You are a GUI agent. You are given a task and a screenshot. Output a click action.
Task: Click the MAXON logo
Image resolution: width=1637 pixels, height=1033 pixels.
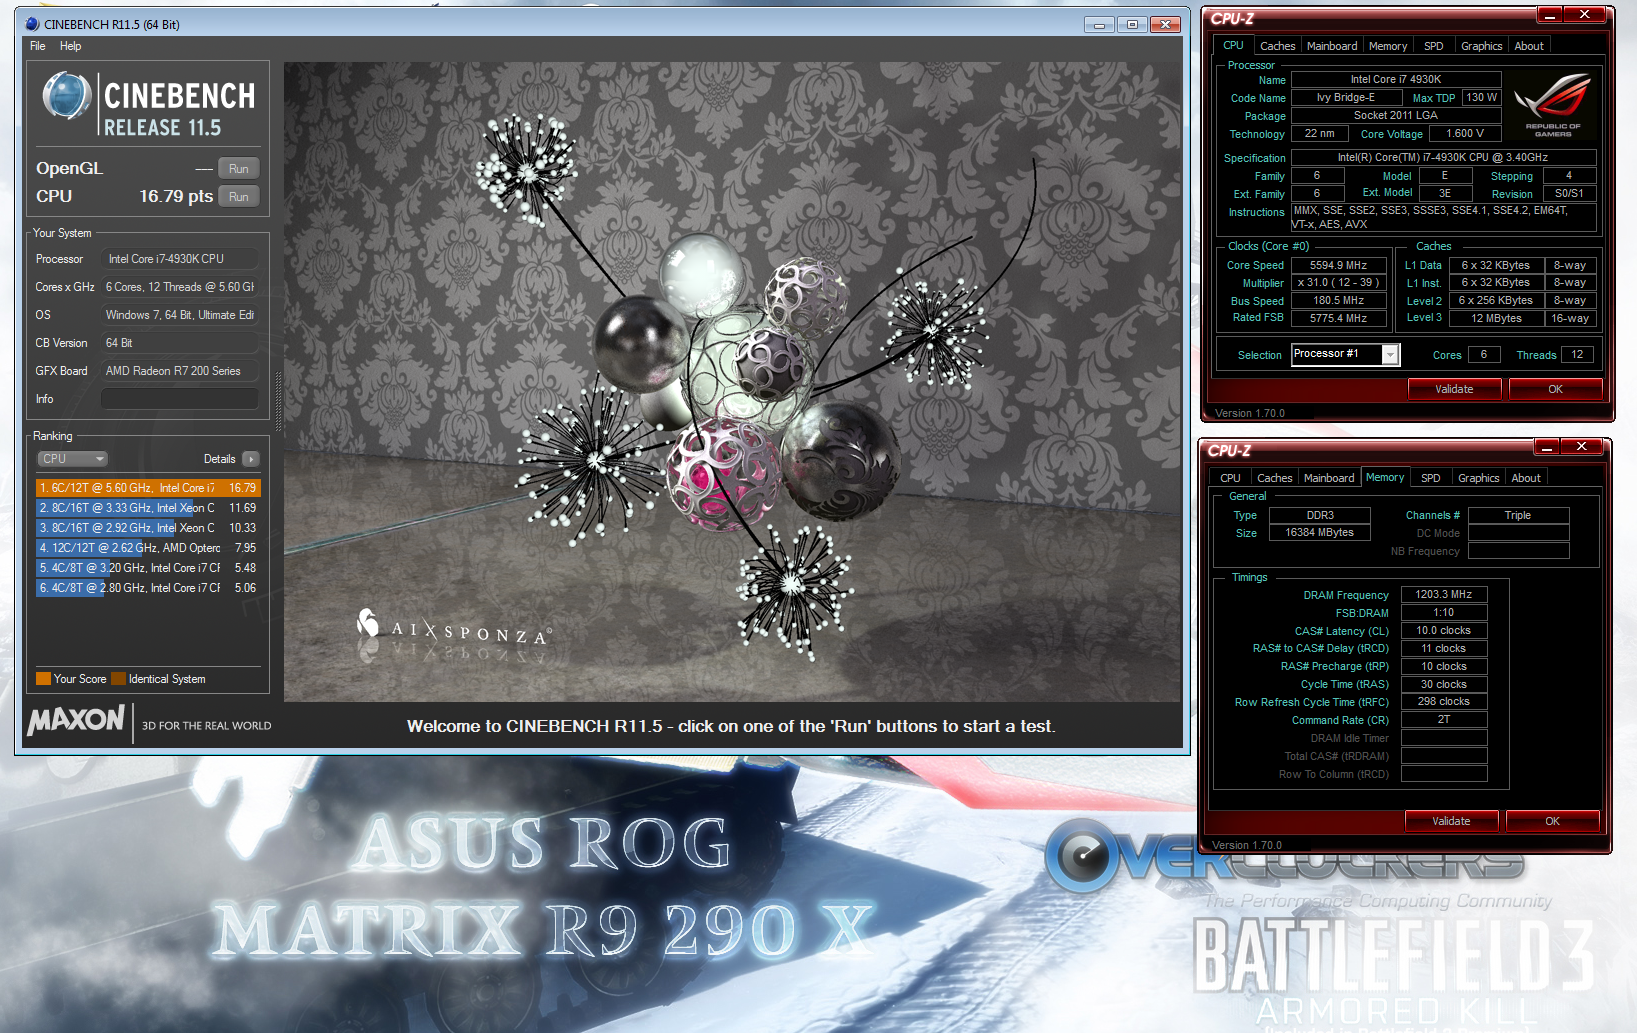point(76,720)
